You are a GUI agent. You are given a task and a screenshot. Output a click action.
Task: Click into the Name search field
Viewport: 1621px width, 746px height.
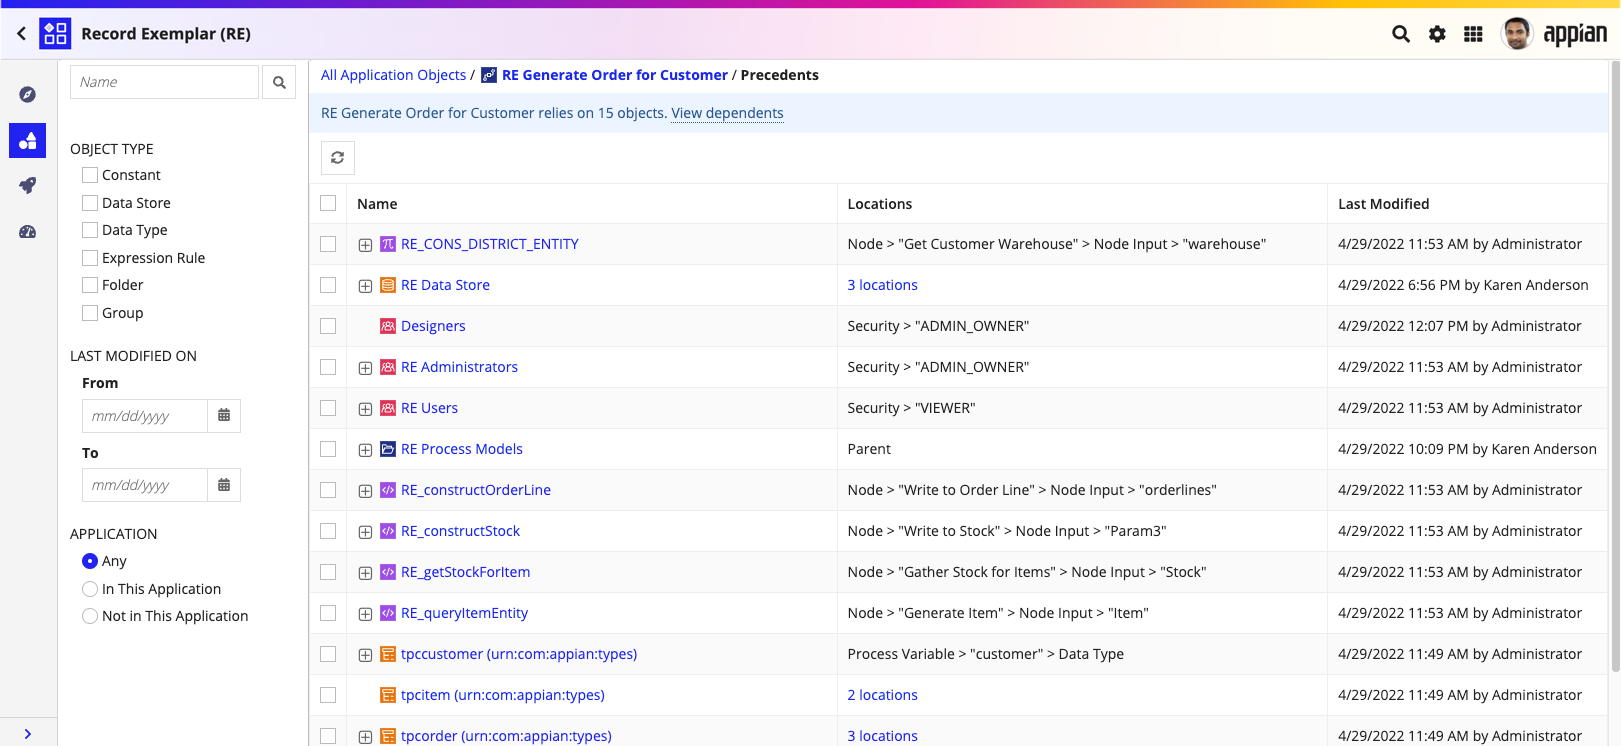[x=164, y=82]
